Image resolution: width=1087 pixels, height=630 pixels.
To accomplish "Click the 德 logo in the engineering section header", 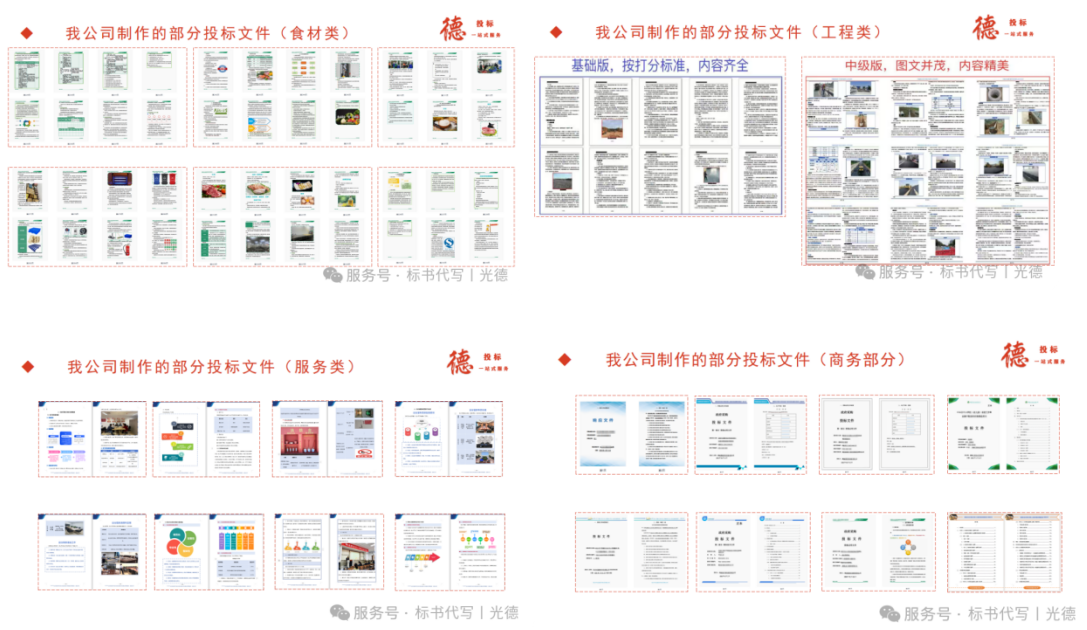I will [985, 26].
